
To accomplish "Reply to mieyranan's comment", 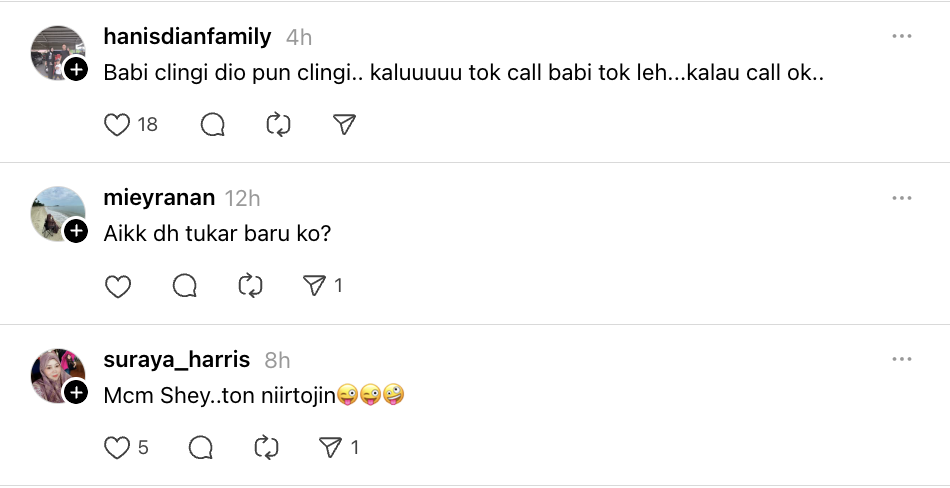I will click(x=185, y=286).
